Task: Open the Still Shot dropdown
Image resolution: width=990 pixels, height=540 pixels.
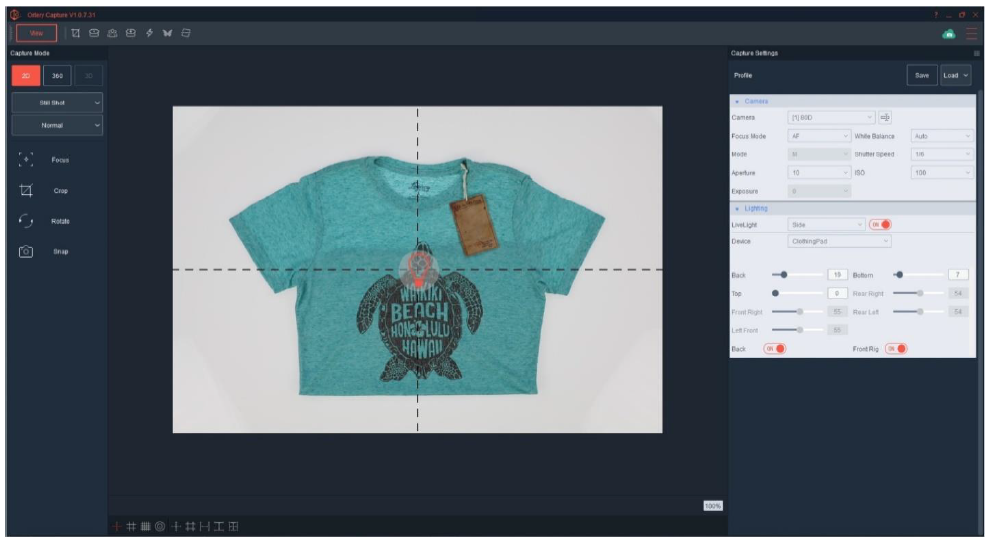Action: pos(57,102)
